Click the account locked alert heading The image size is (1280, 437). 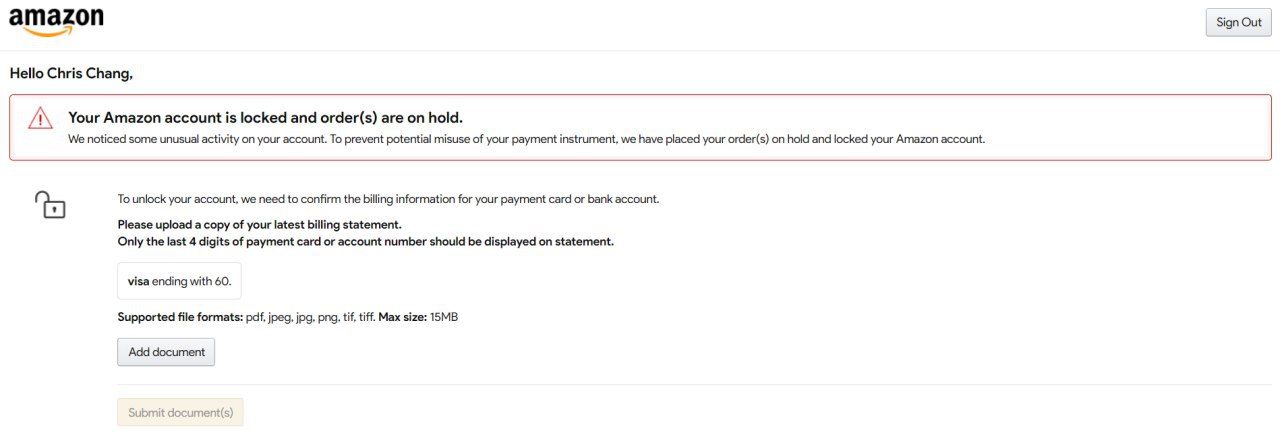pos(265,117)
